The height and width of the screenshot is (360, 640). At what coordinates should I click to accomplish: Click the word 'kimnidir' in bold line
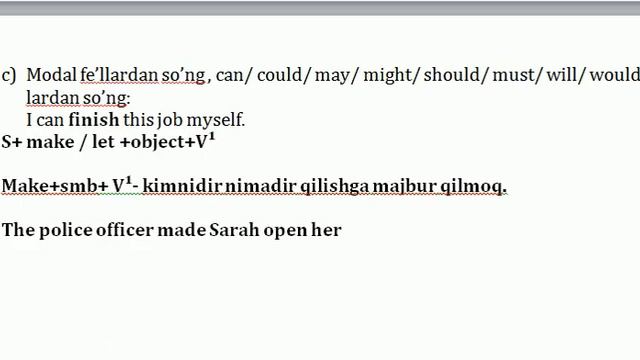[182, 186]
